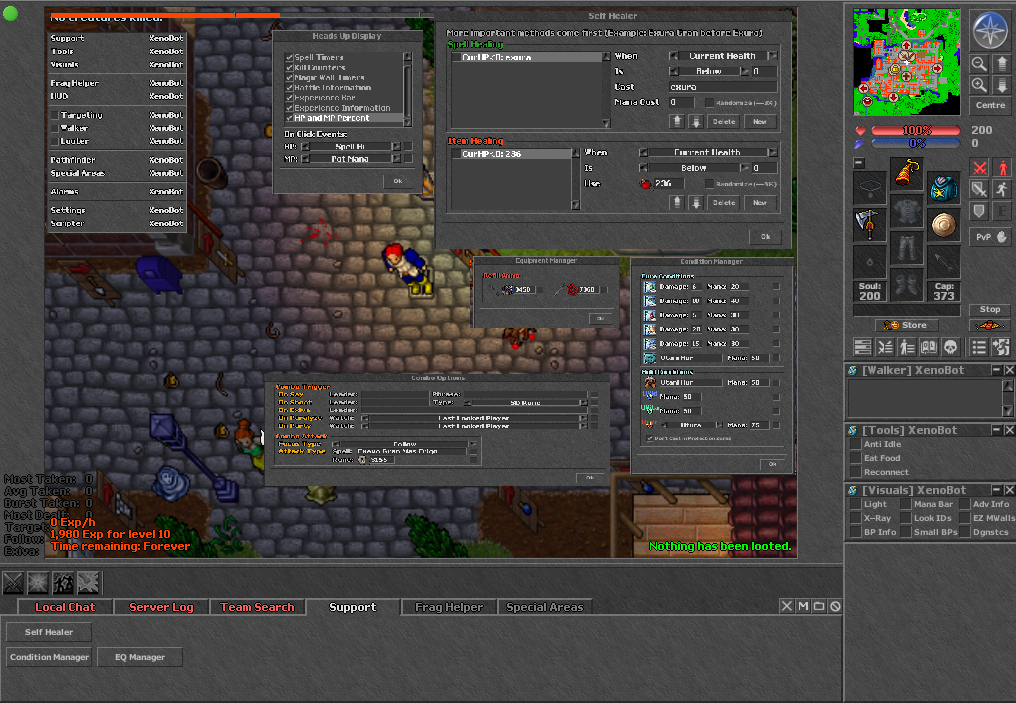
Task: Click the round wooden shield slot
Action: click(943, 224)
